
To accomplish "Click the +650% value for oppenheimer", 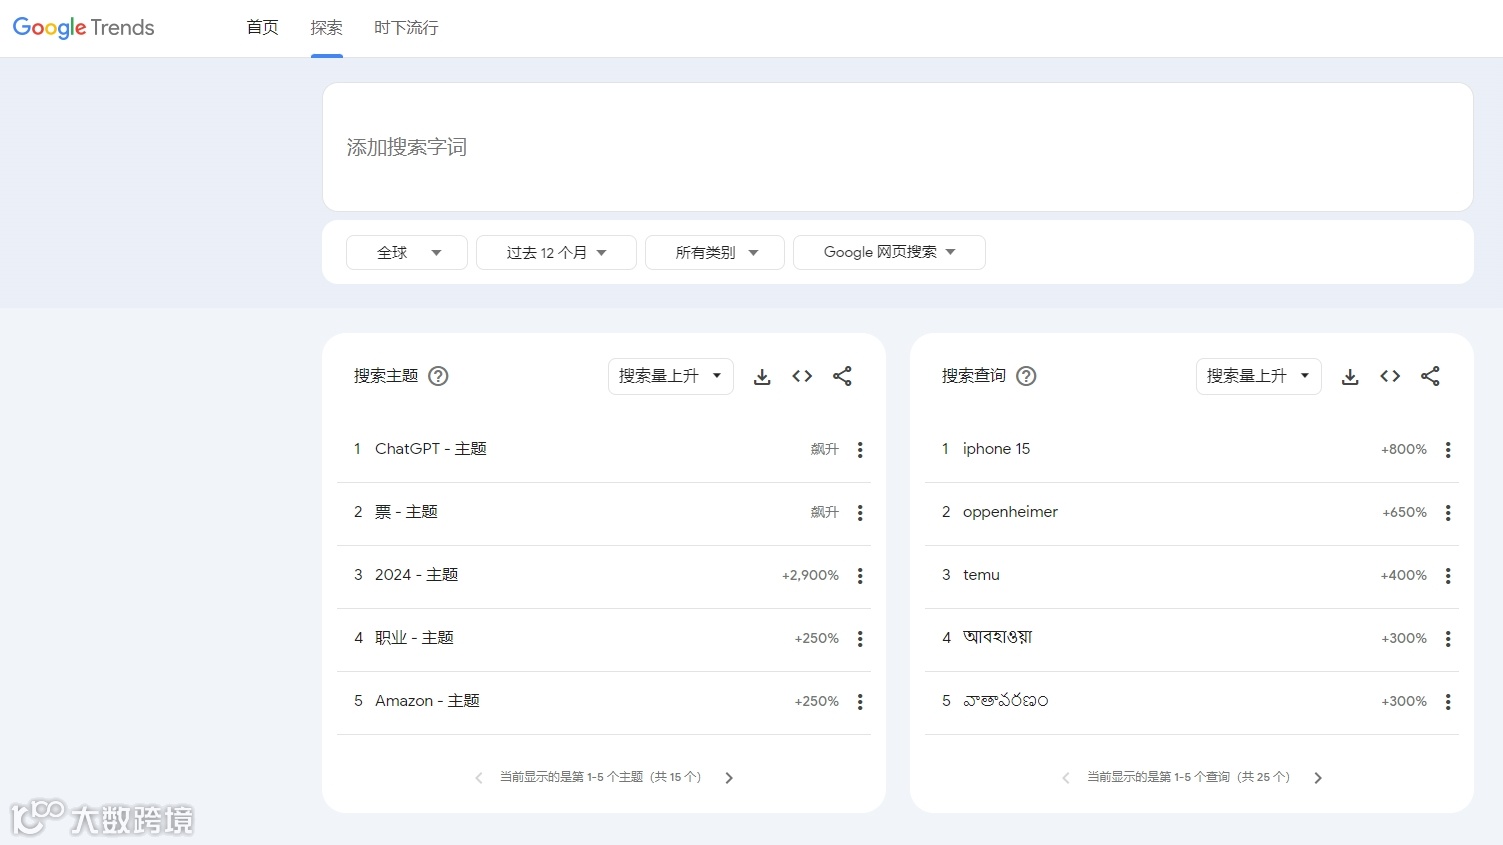I will [1404, 512].
